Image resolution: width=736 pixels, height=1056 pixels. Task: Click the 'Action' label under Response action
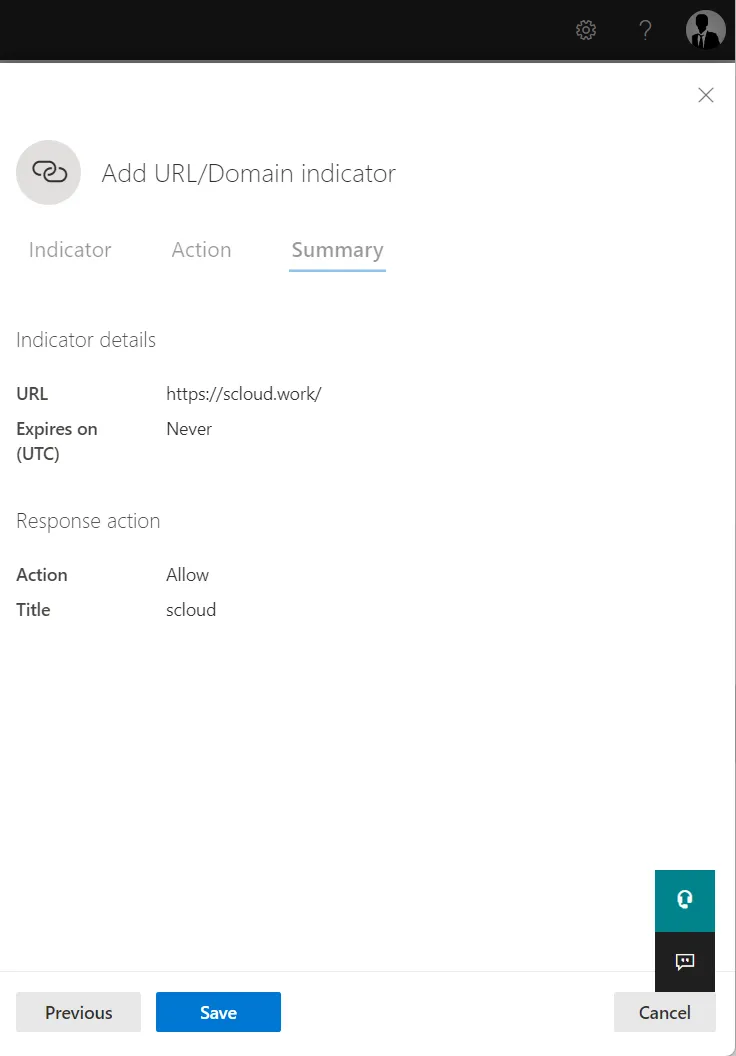(x=42, y=574)
